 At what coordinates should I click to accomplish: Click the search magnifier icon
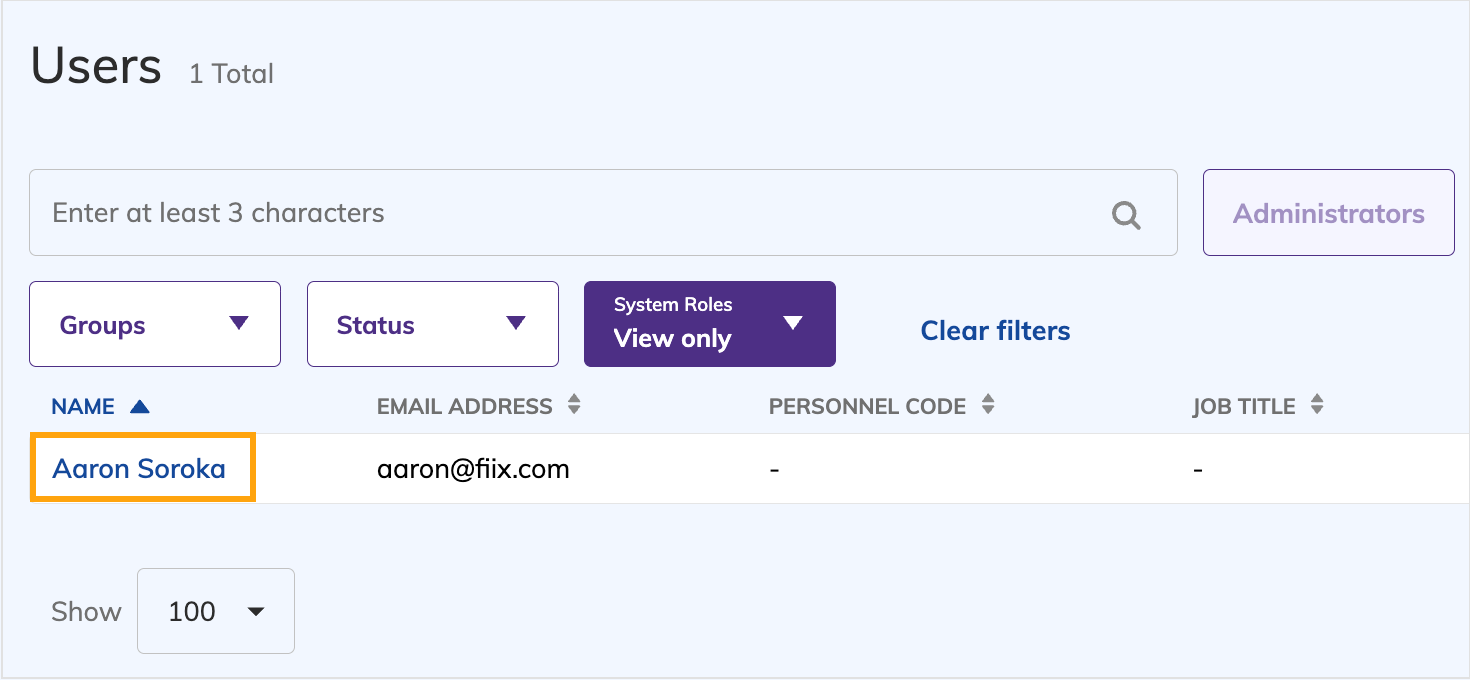pyautogui.click(x=1126, y=215)
